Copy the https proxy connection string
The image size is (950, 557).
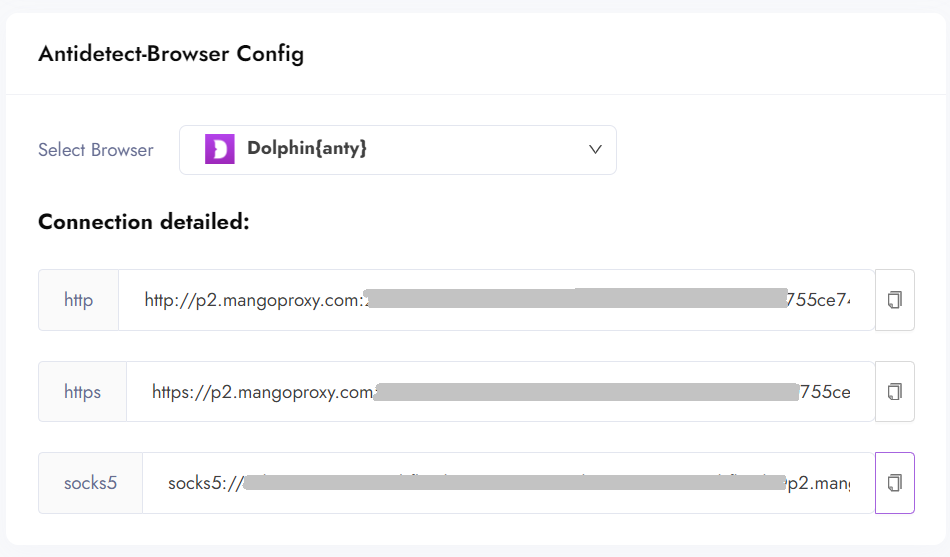[894, 391]
